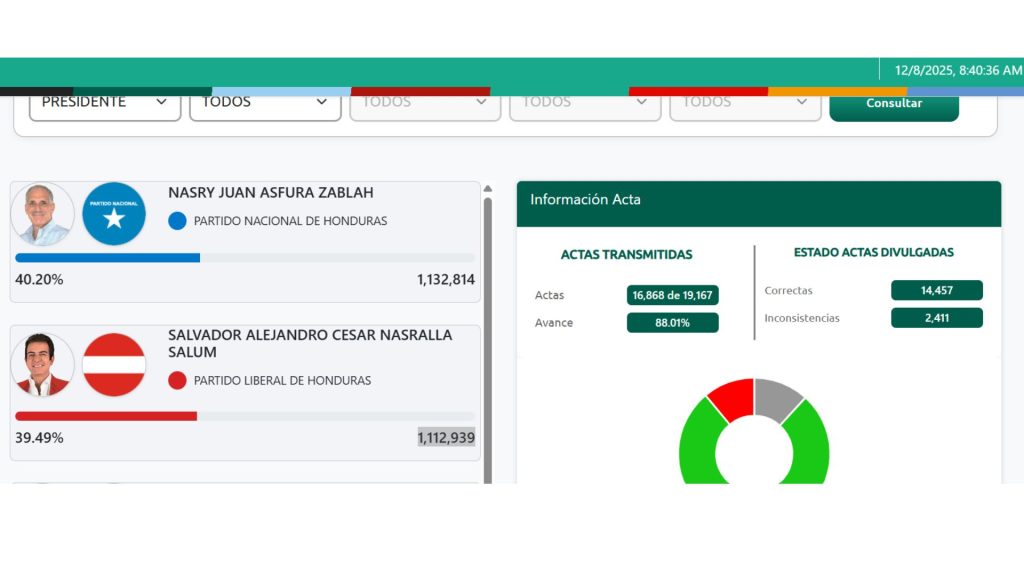
Task: Click Nasry Asfura's candidate photo
Action: (x=43, y=214)
